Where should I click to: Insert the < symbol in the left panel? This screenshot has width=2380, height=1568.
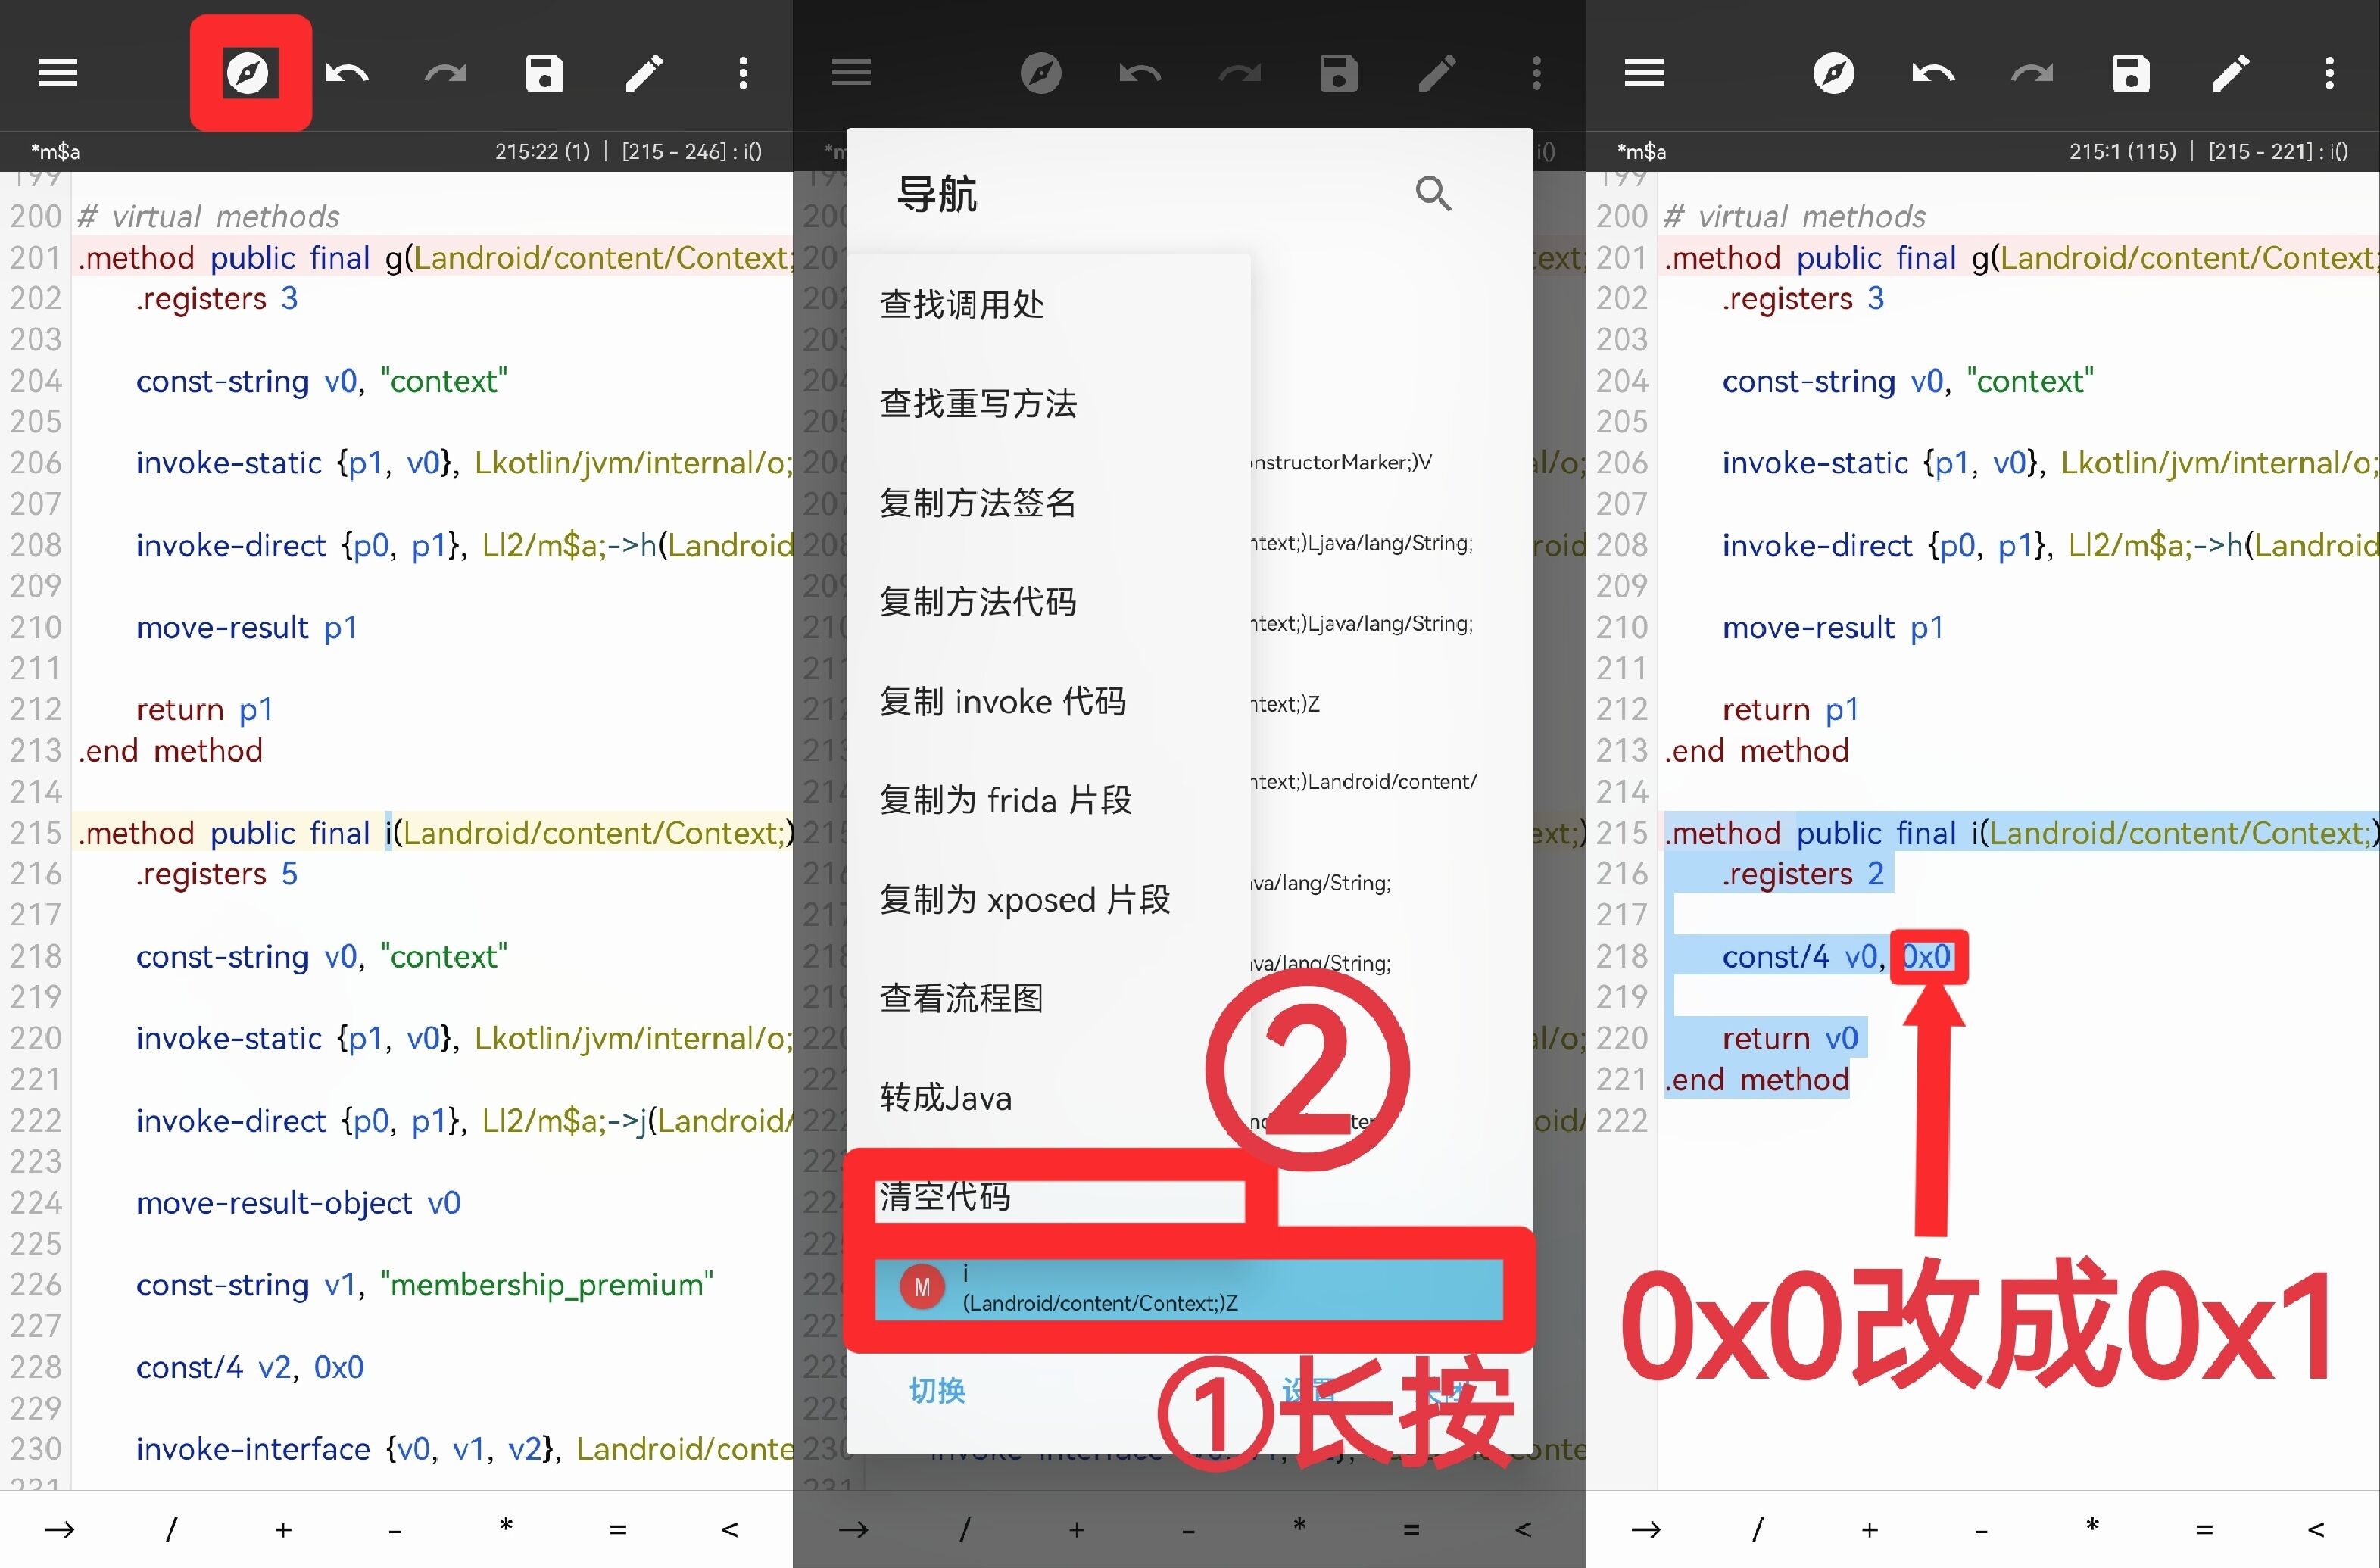point(730,1529)
